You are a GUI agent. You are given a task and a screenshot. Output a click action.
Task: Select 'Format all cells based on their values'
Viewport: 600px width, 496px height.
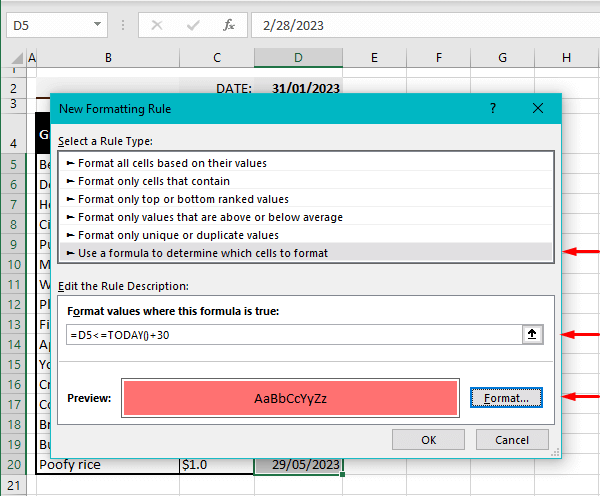[172, 163]
